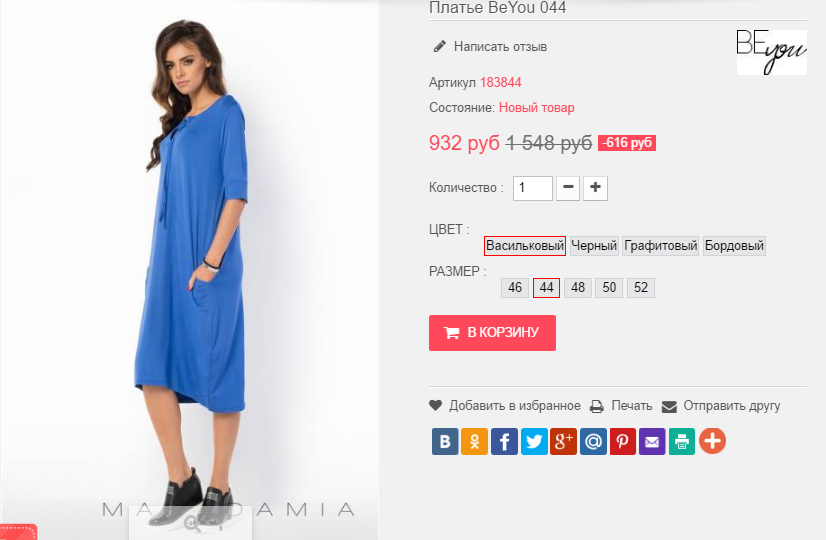826x540 pixels.
Task: Increase quantity with plus button
Action: coord(595,187)
